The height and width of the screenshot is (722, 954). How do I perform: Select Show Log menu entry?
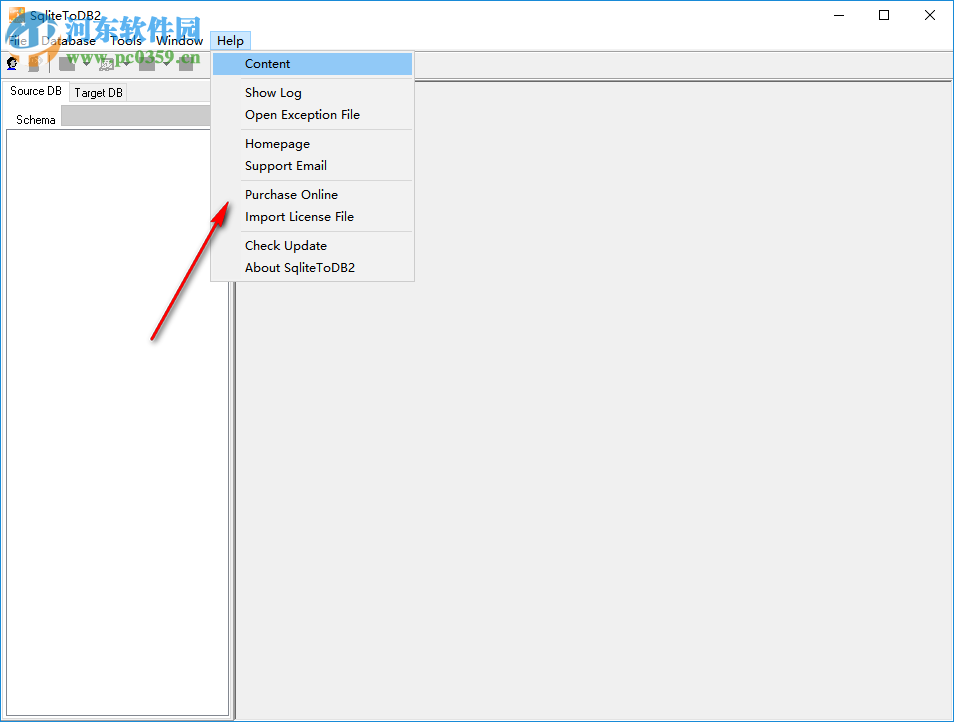312,92
